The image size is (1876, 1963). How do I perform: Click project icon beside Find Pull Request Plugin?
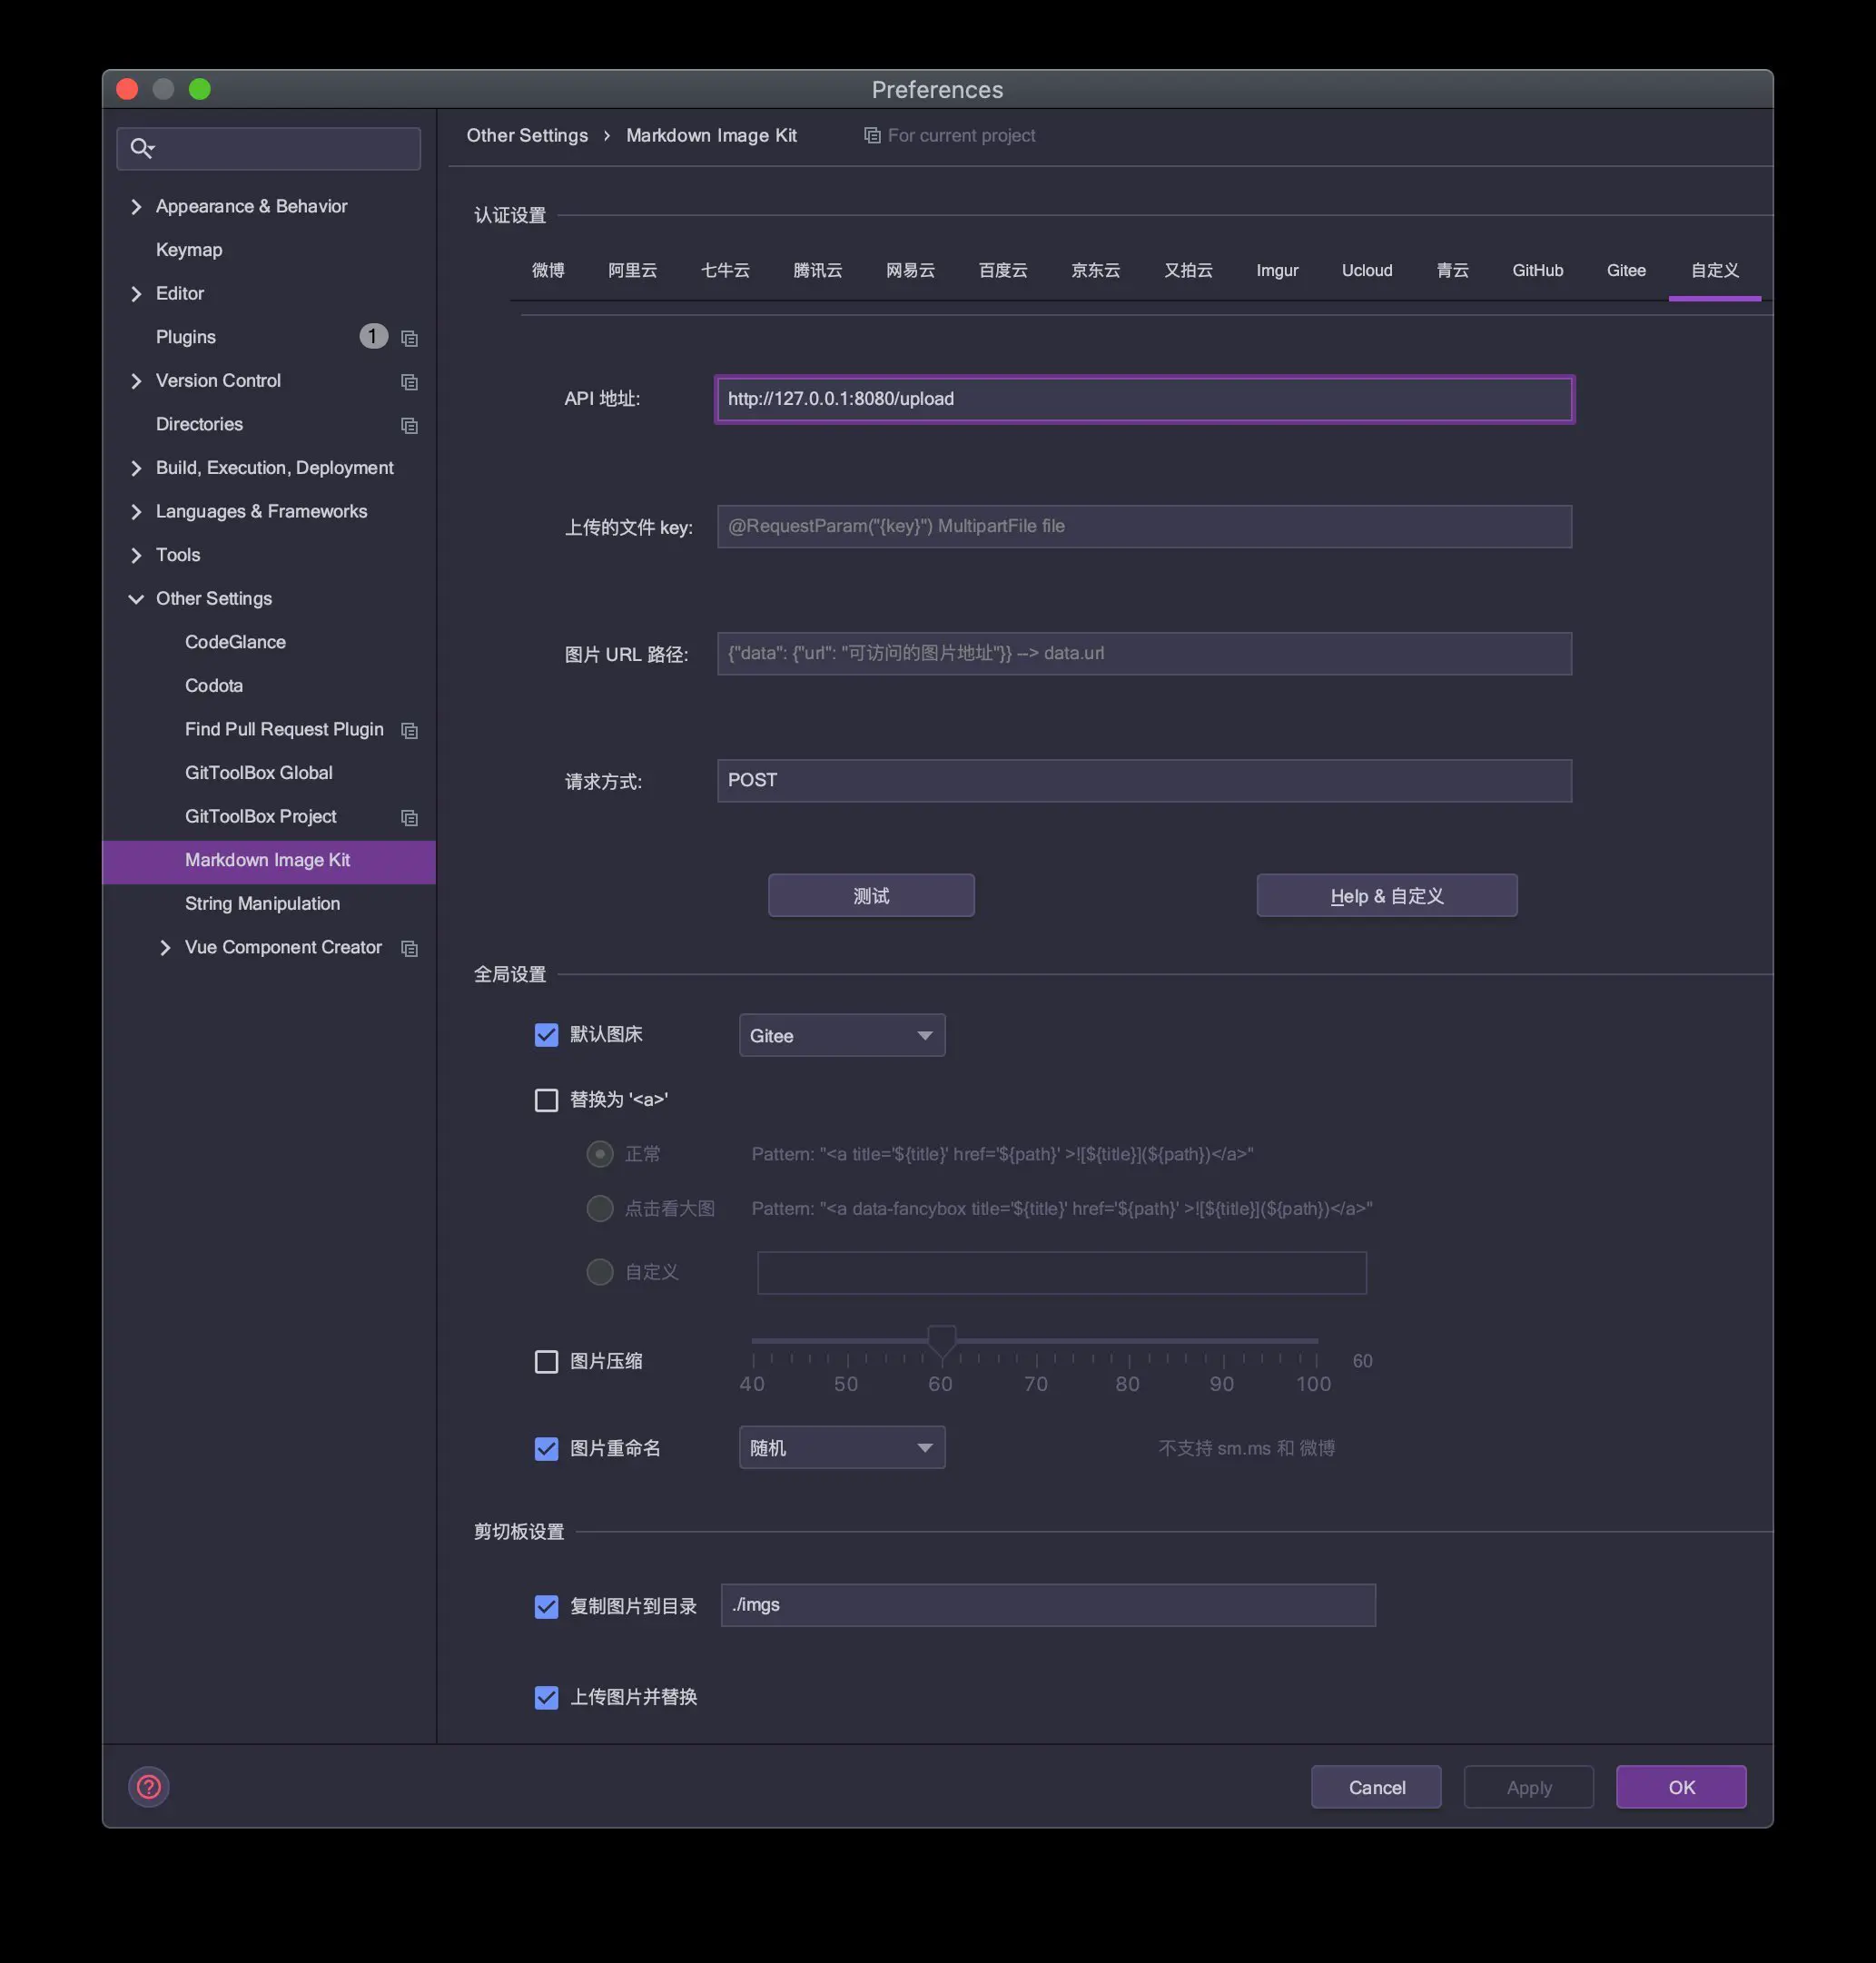click(x=409, y=730)
